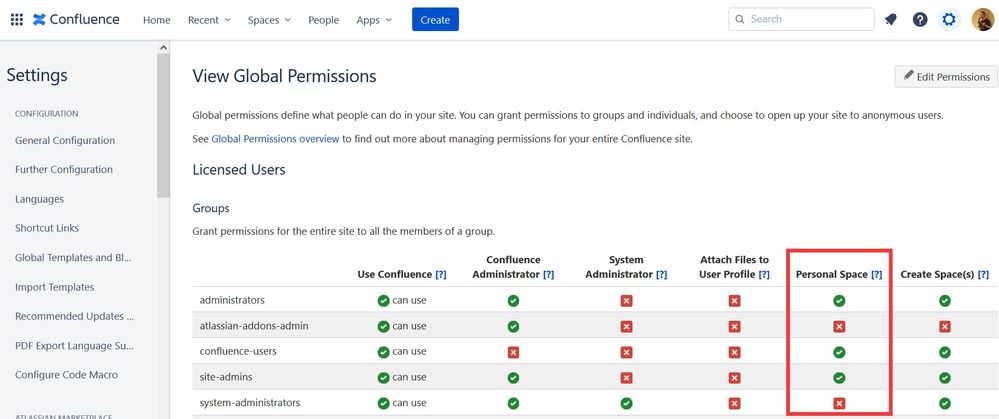Open the app switcher grid icon
The width and height of the screenshot is (999, 419).
point(17,19)
